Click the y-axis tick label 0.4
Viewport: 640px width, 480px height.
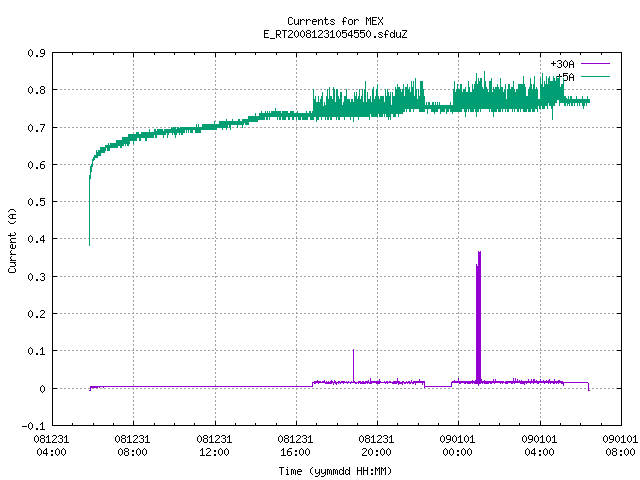36,239
